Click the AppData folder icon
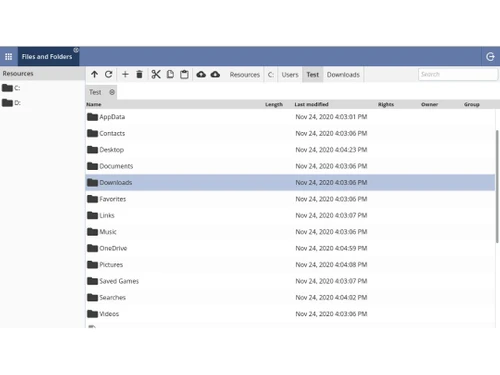 (92, 117)
